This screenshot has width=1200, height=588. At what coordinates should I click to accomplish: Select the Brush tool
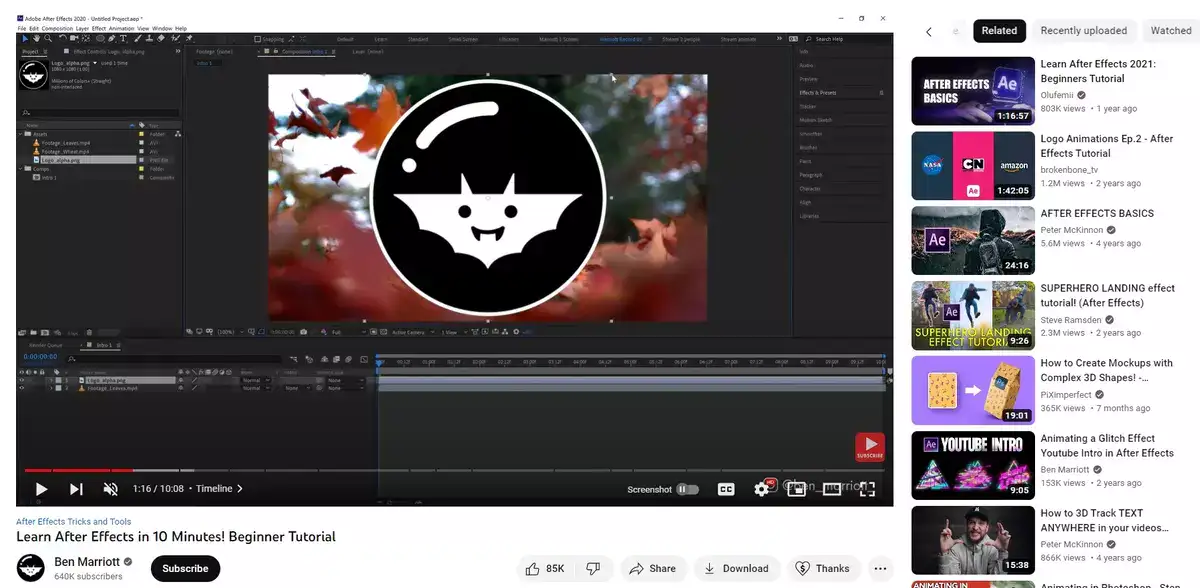point(139,39)
